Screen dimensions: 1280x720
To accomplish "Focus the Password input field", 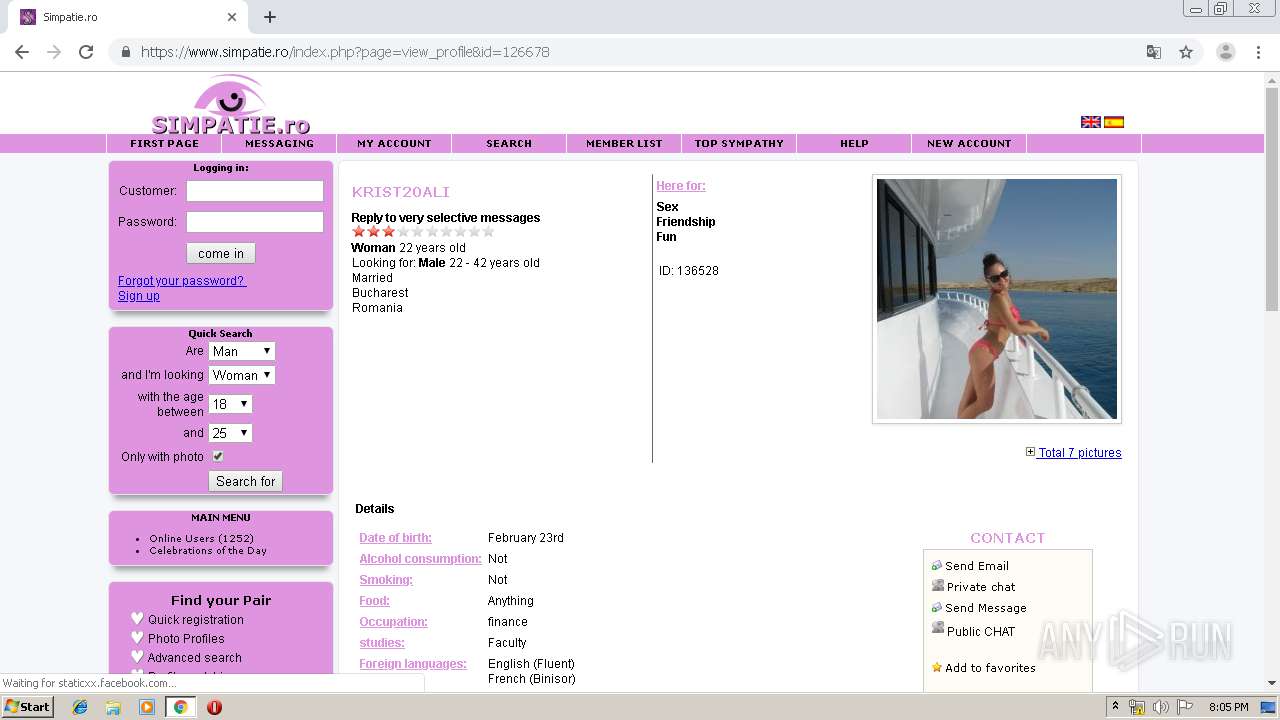I will (x=255, y=222).
